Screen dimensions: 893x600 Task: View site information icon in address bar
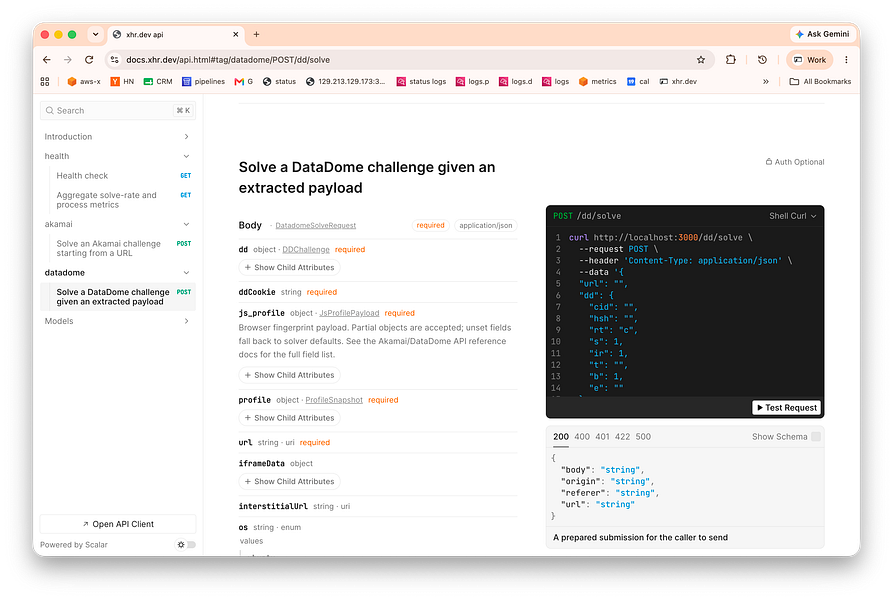click(x=114, y=60)
